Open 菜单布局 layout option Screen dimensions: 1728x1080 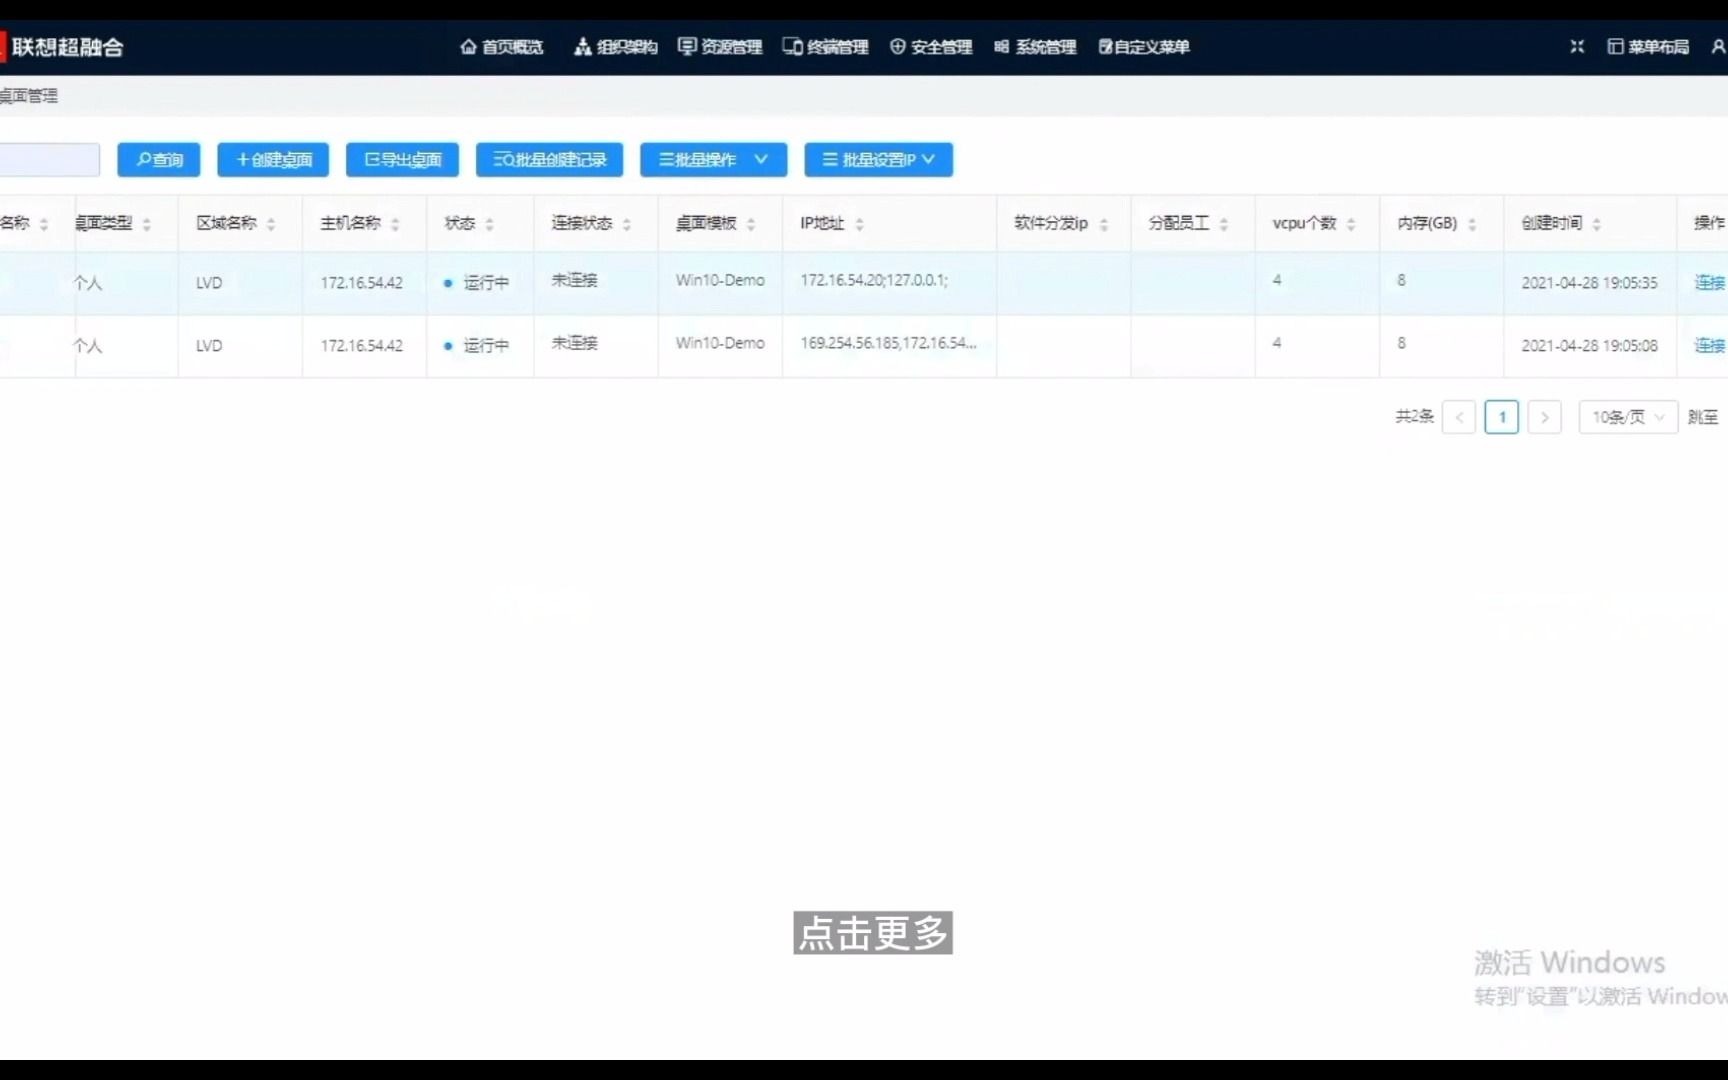1648,47
